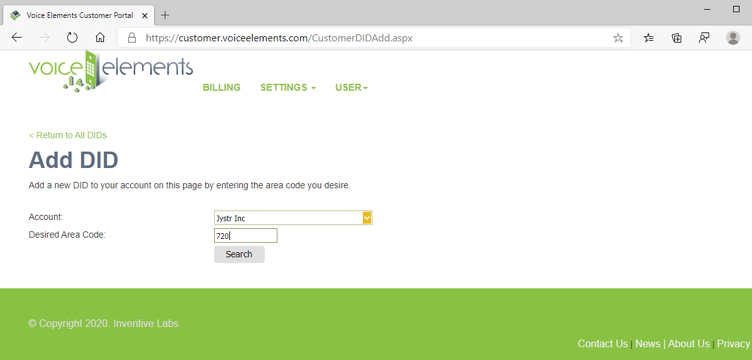752x360 pixels.
Task: Open the Contact Us footer link
Action: (x=602, y=344)
